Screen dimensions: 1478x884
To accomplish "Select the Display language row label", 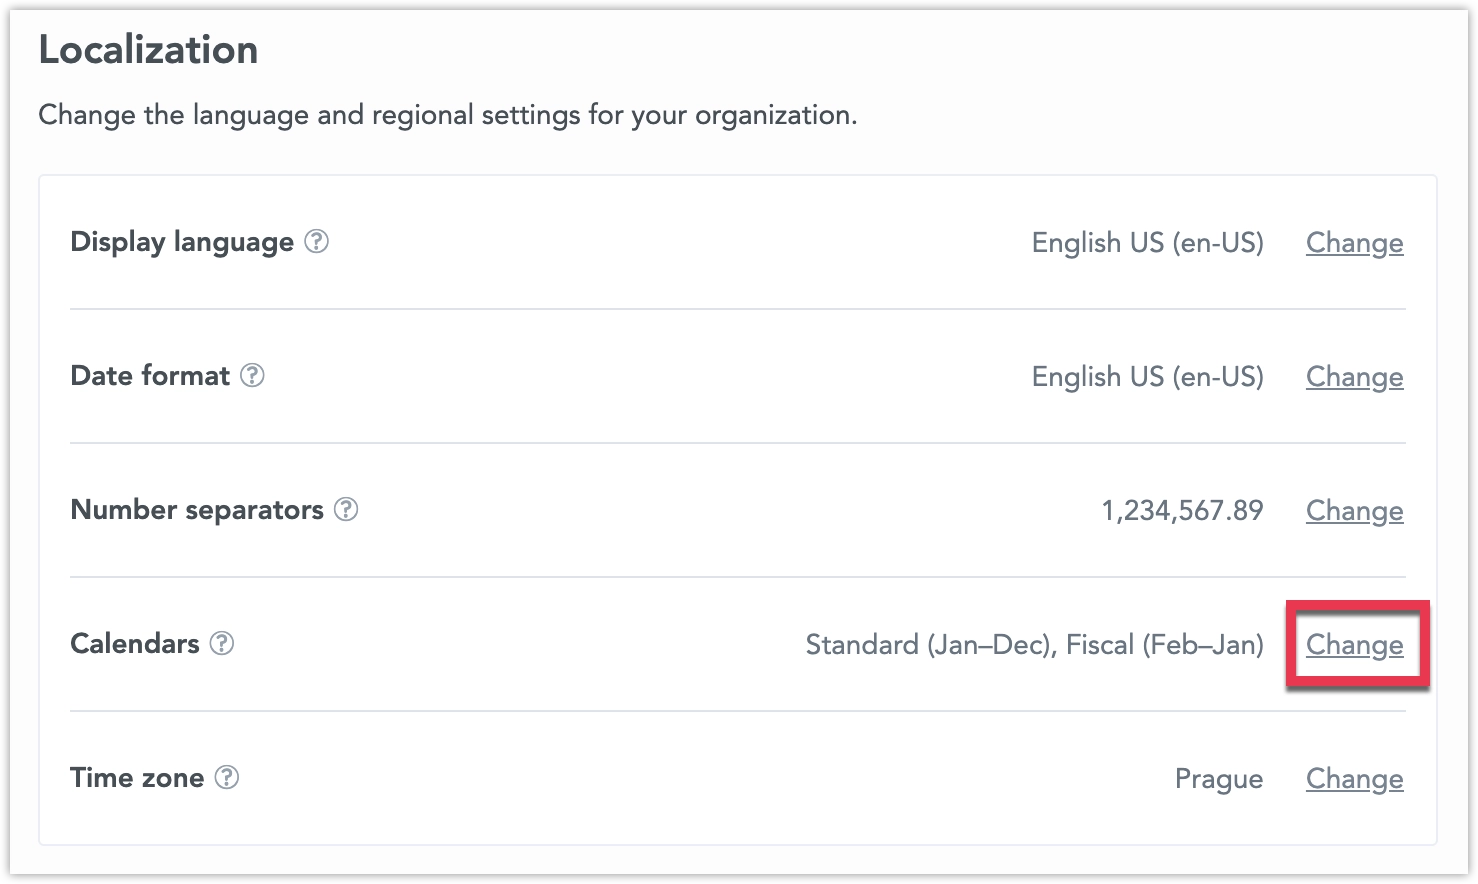I will (x=180, y=242).
